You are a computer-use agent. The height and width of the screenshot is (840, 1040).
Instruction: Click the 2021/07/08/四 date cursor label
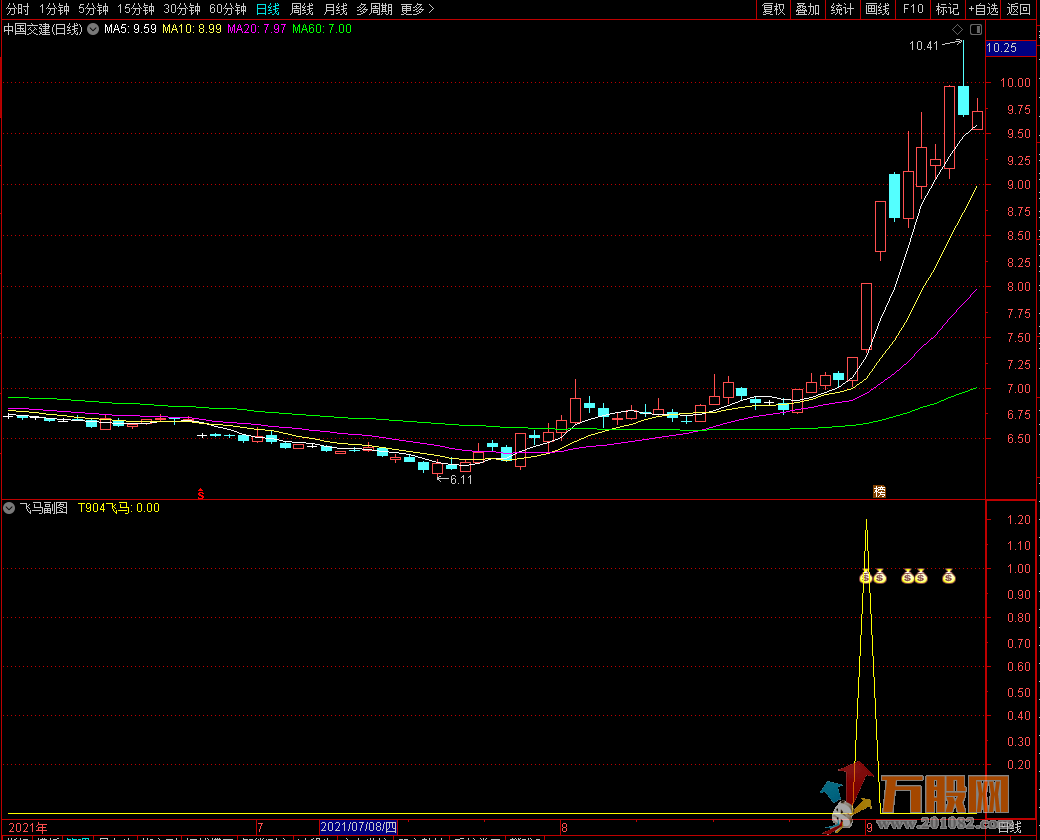358,827
